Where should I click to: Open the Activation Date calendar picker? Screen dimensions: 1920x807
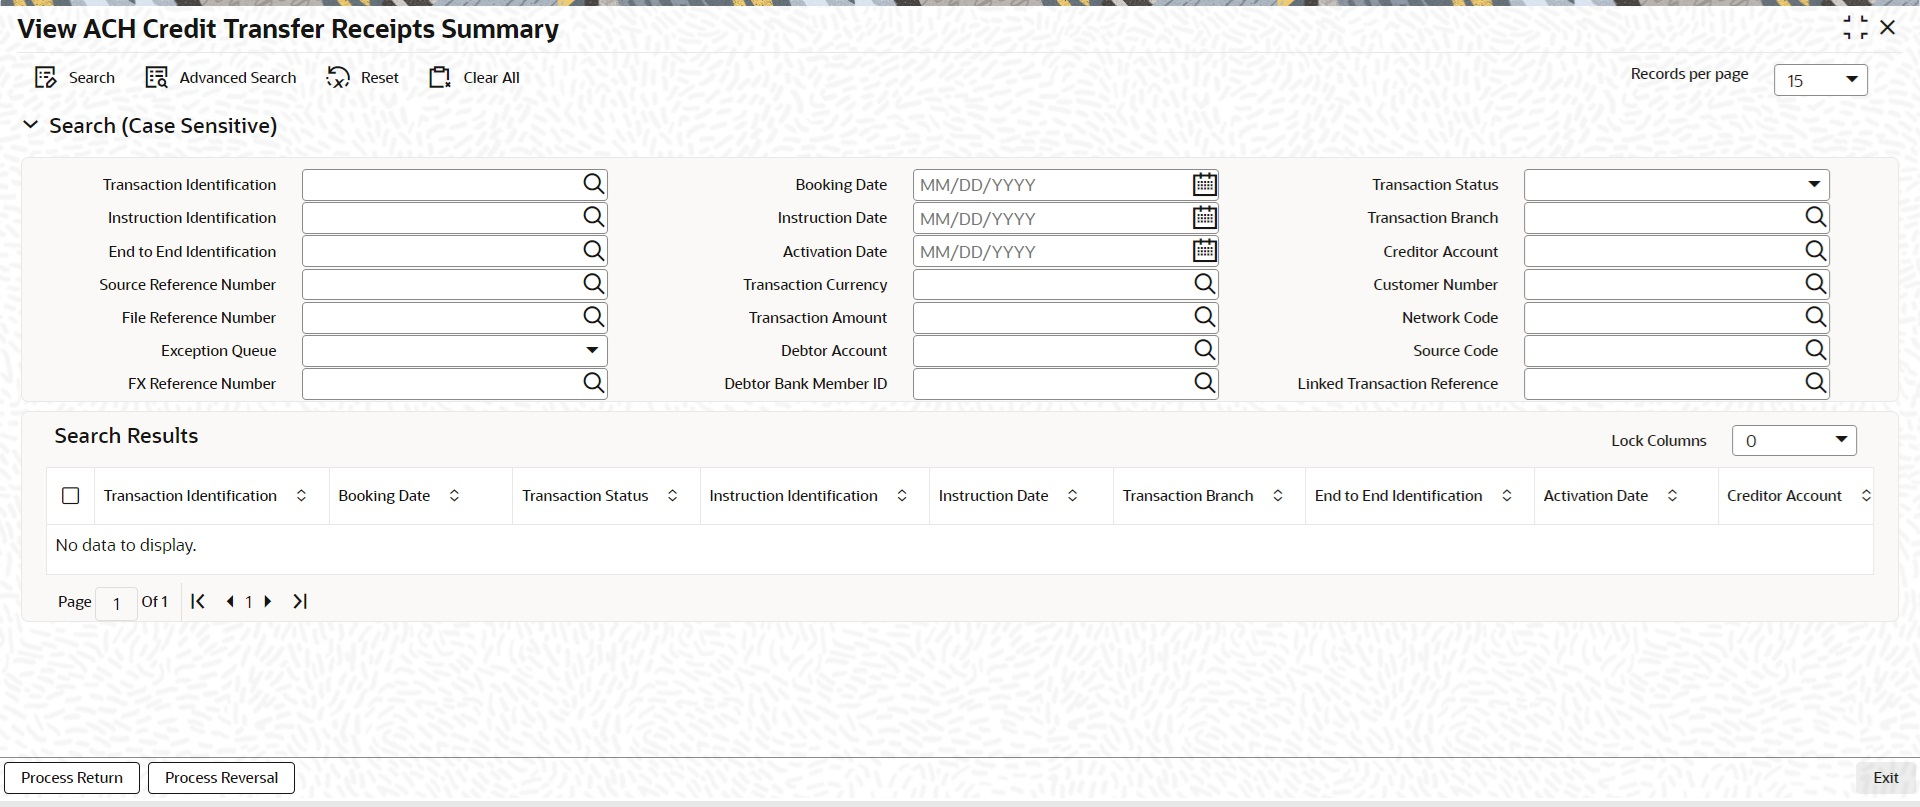pyautogui.click(x=1205, y=251)
